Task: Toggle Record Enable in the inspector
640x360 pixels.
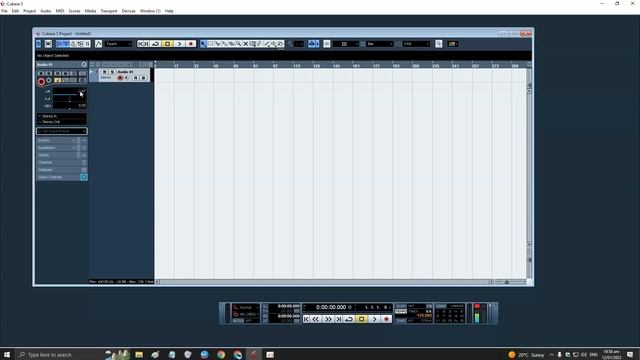Action: 41,81
